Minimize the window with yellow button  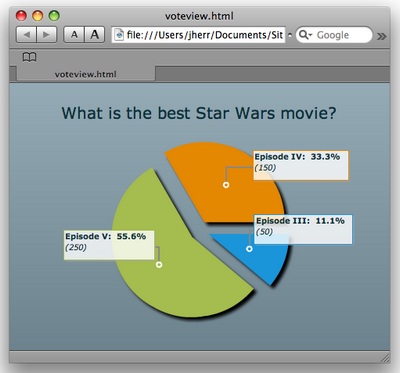coord(38,15)
